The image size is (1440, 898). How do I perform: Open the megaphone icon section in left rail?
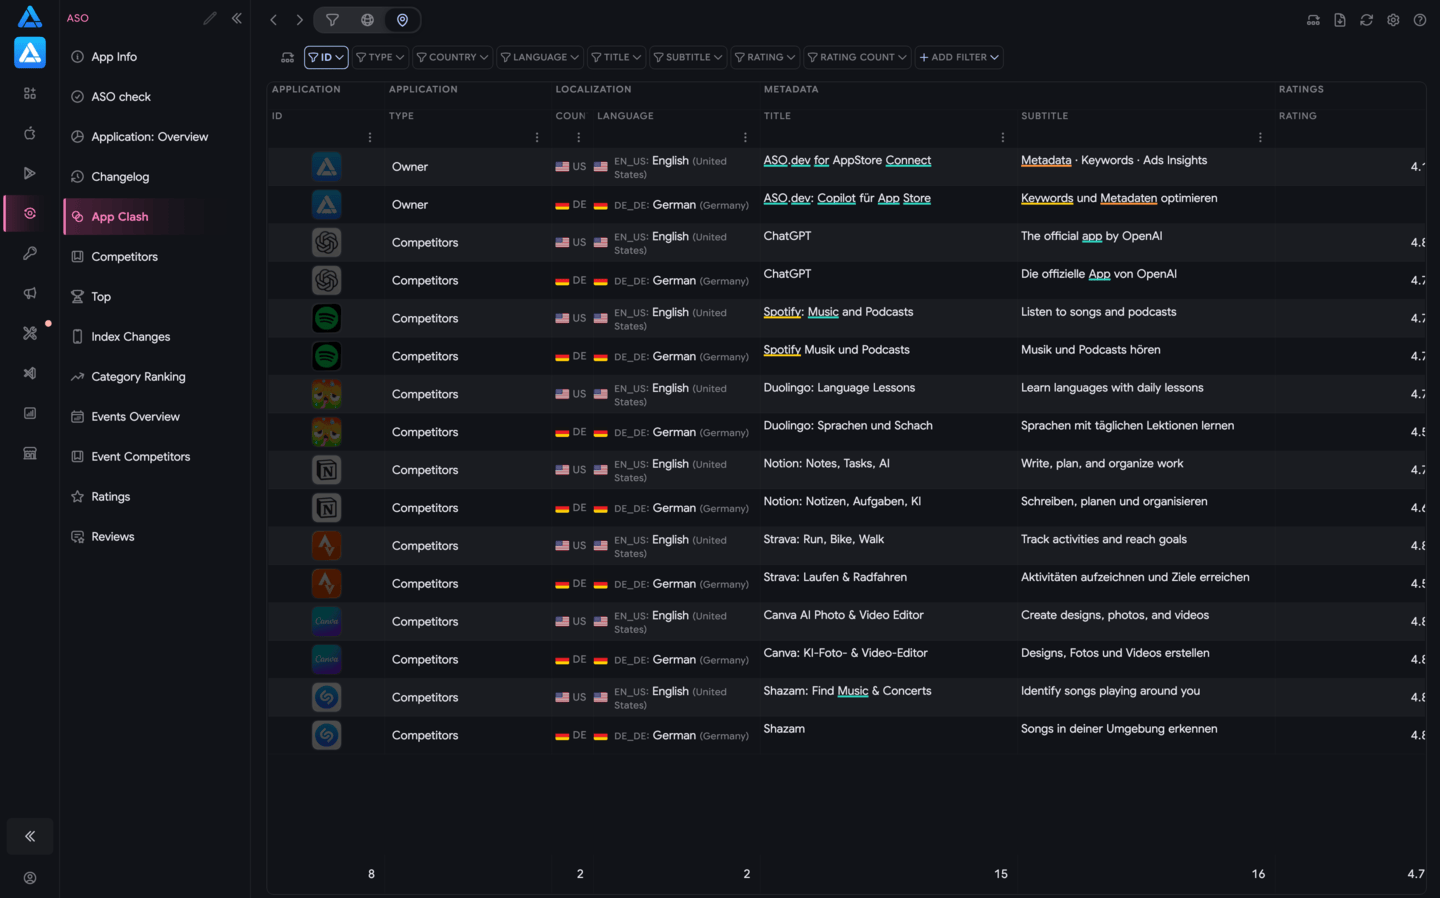(x=30, y=293)
